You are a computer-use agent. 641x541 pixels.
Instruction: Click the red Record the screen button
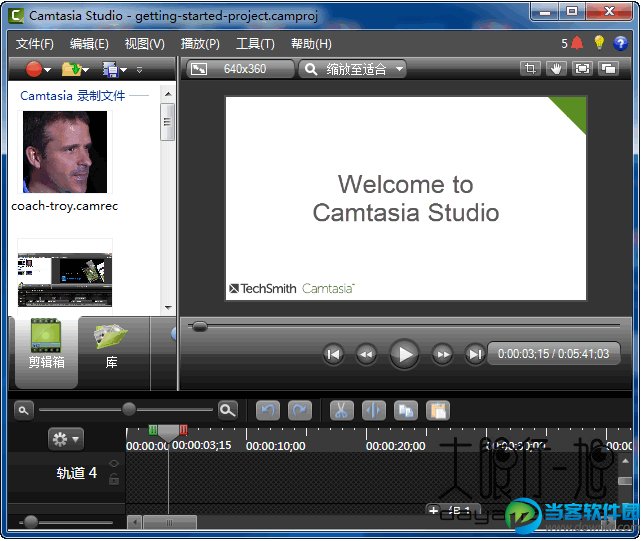click(x=34, y=69)
